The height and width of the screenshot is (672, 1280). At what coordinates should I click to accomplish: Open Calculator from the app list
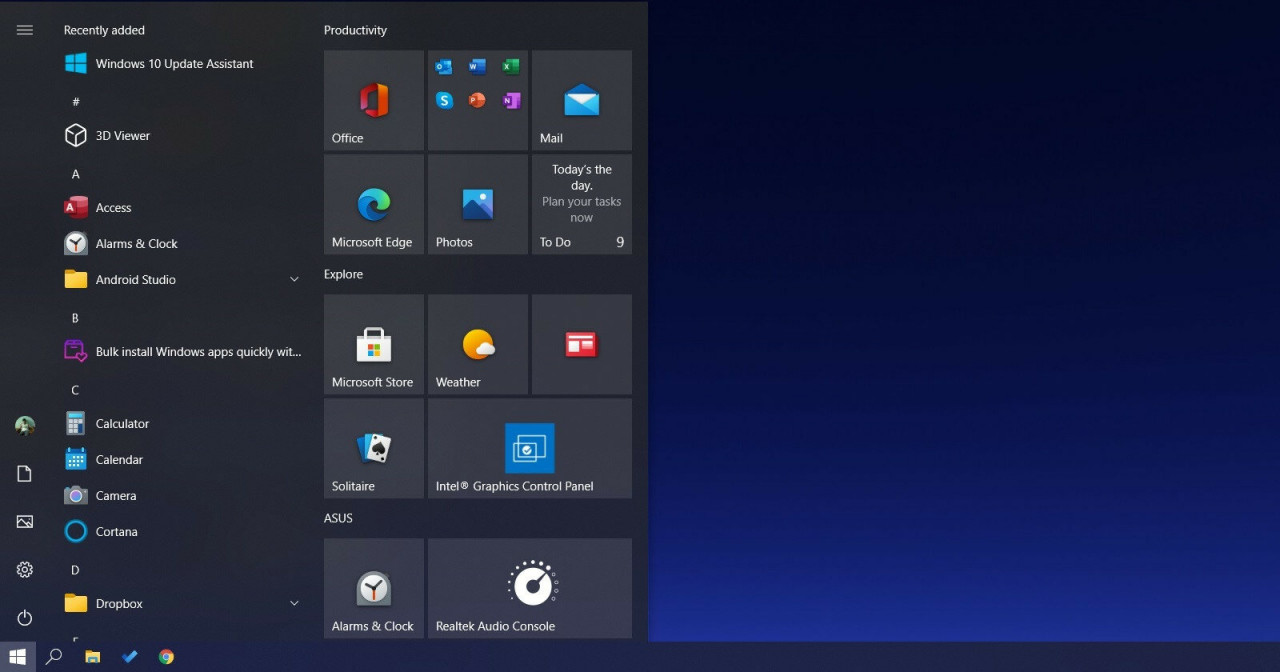coord(122,424)
